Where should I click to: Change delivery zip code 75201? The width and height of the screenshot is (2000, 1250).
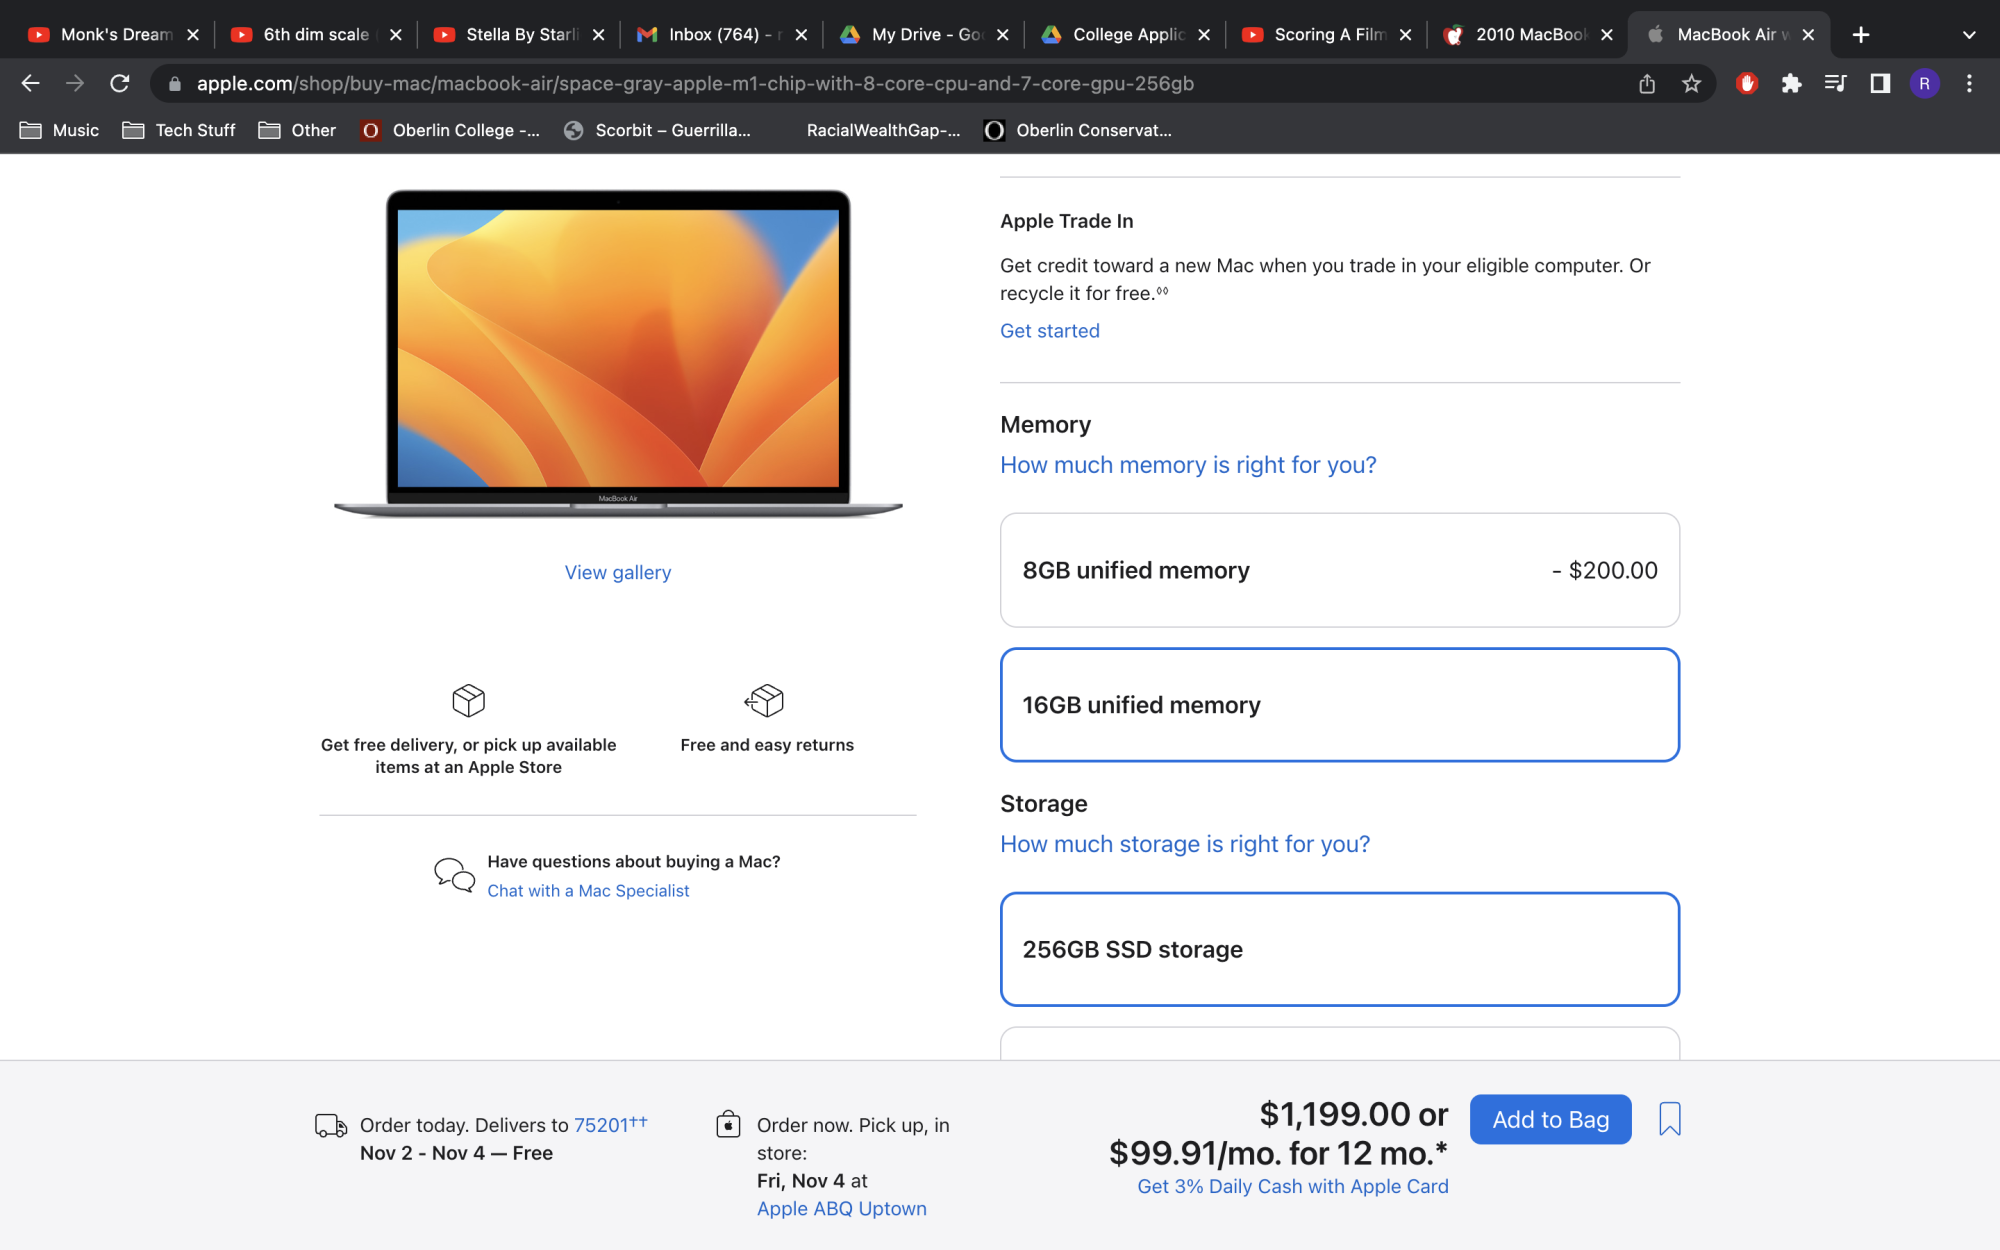coord(610,1125)
